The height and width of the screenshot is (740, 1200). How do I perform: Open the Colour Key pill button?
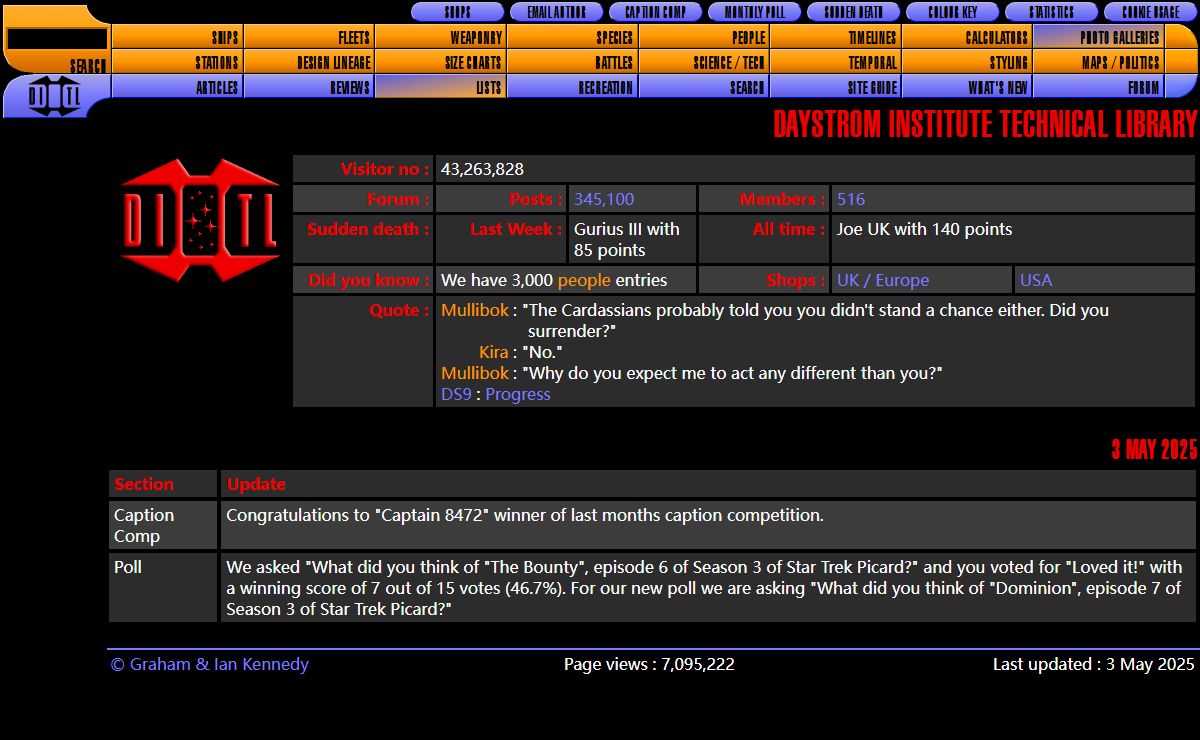click(x=952, y=12)
